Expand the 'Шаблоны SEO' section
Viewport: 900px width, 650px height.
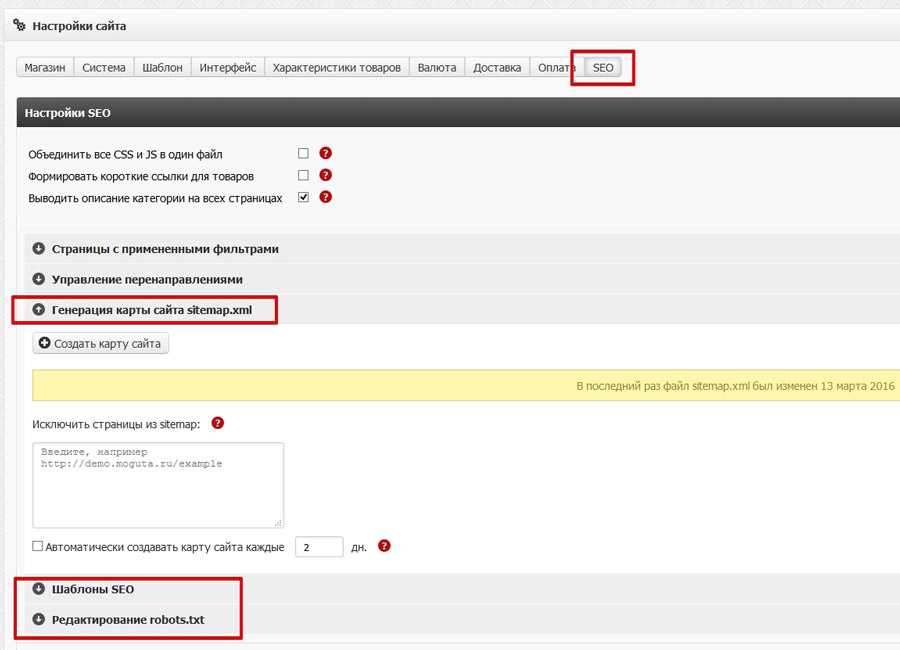tap(92, 589)
